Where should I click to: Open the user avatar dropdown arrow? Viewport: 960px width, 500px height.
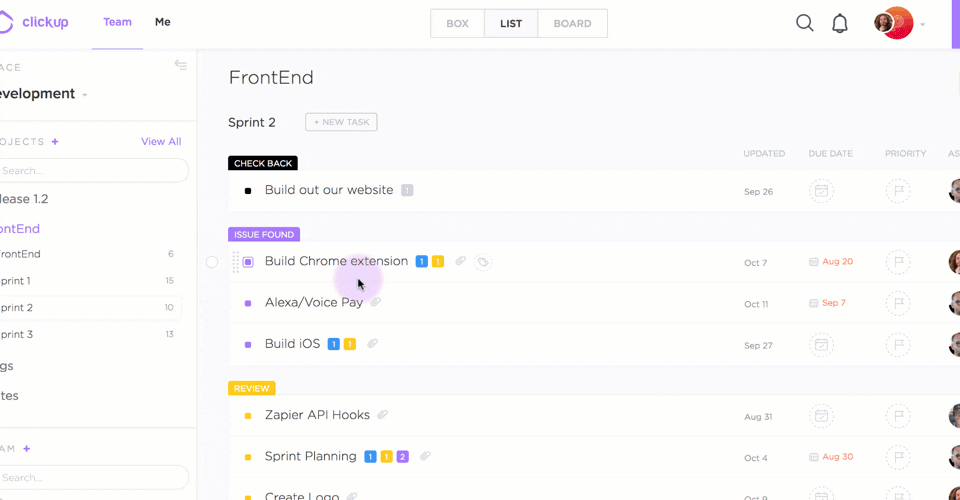pyautogui.click(x=922, y=24)
